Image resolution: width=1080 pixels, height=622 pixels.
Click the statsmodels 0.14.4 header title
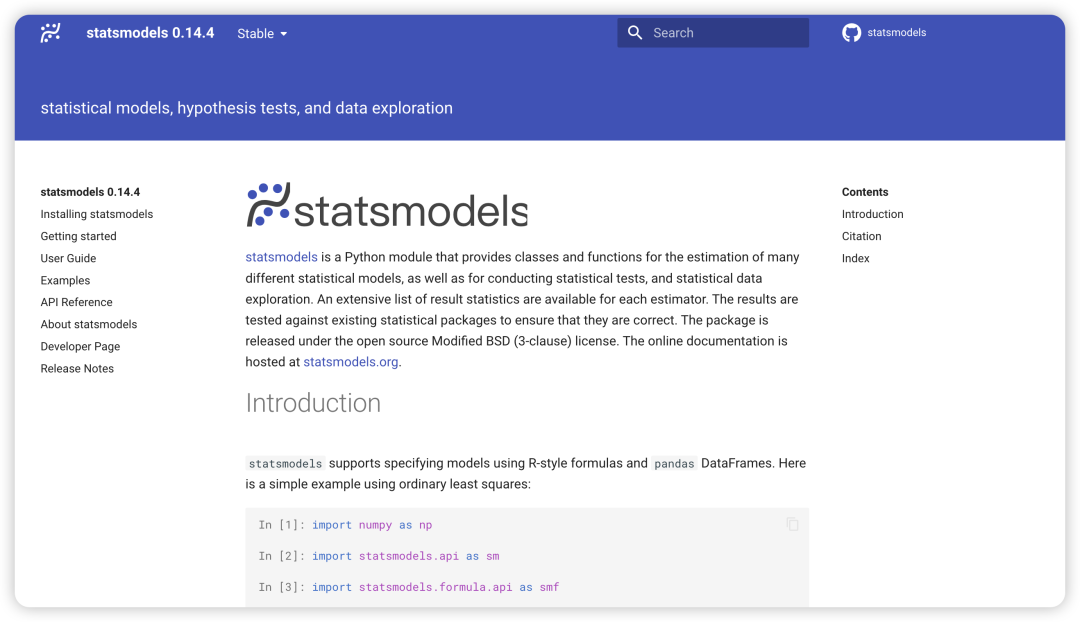(150, 33)
